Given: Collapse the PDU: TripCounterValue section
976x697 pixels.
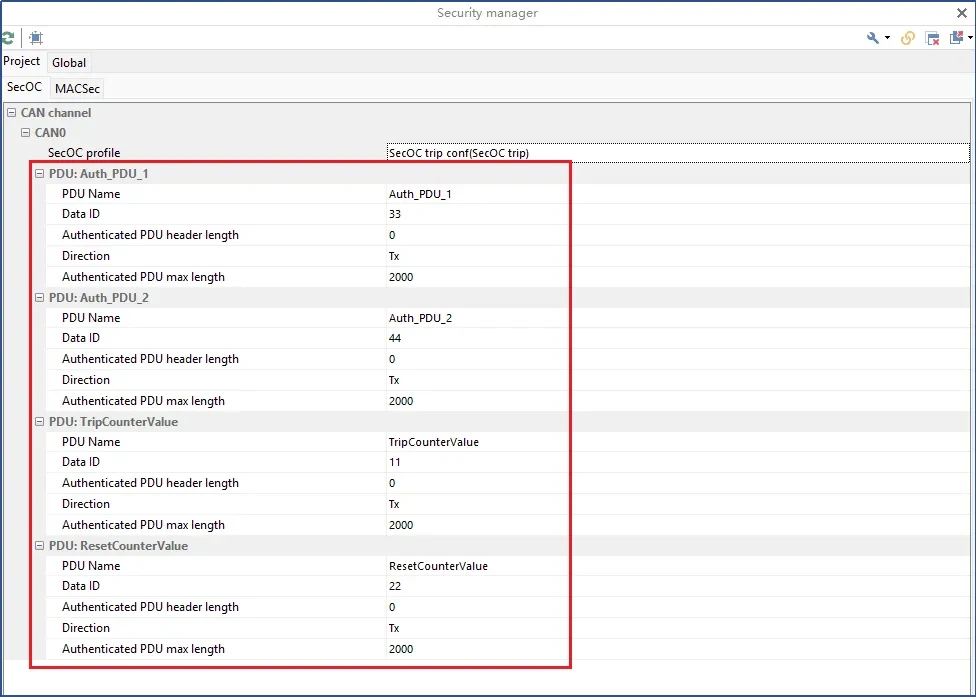Looking at the screenshot, I should pyautogui.click(x=39, y=422).
